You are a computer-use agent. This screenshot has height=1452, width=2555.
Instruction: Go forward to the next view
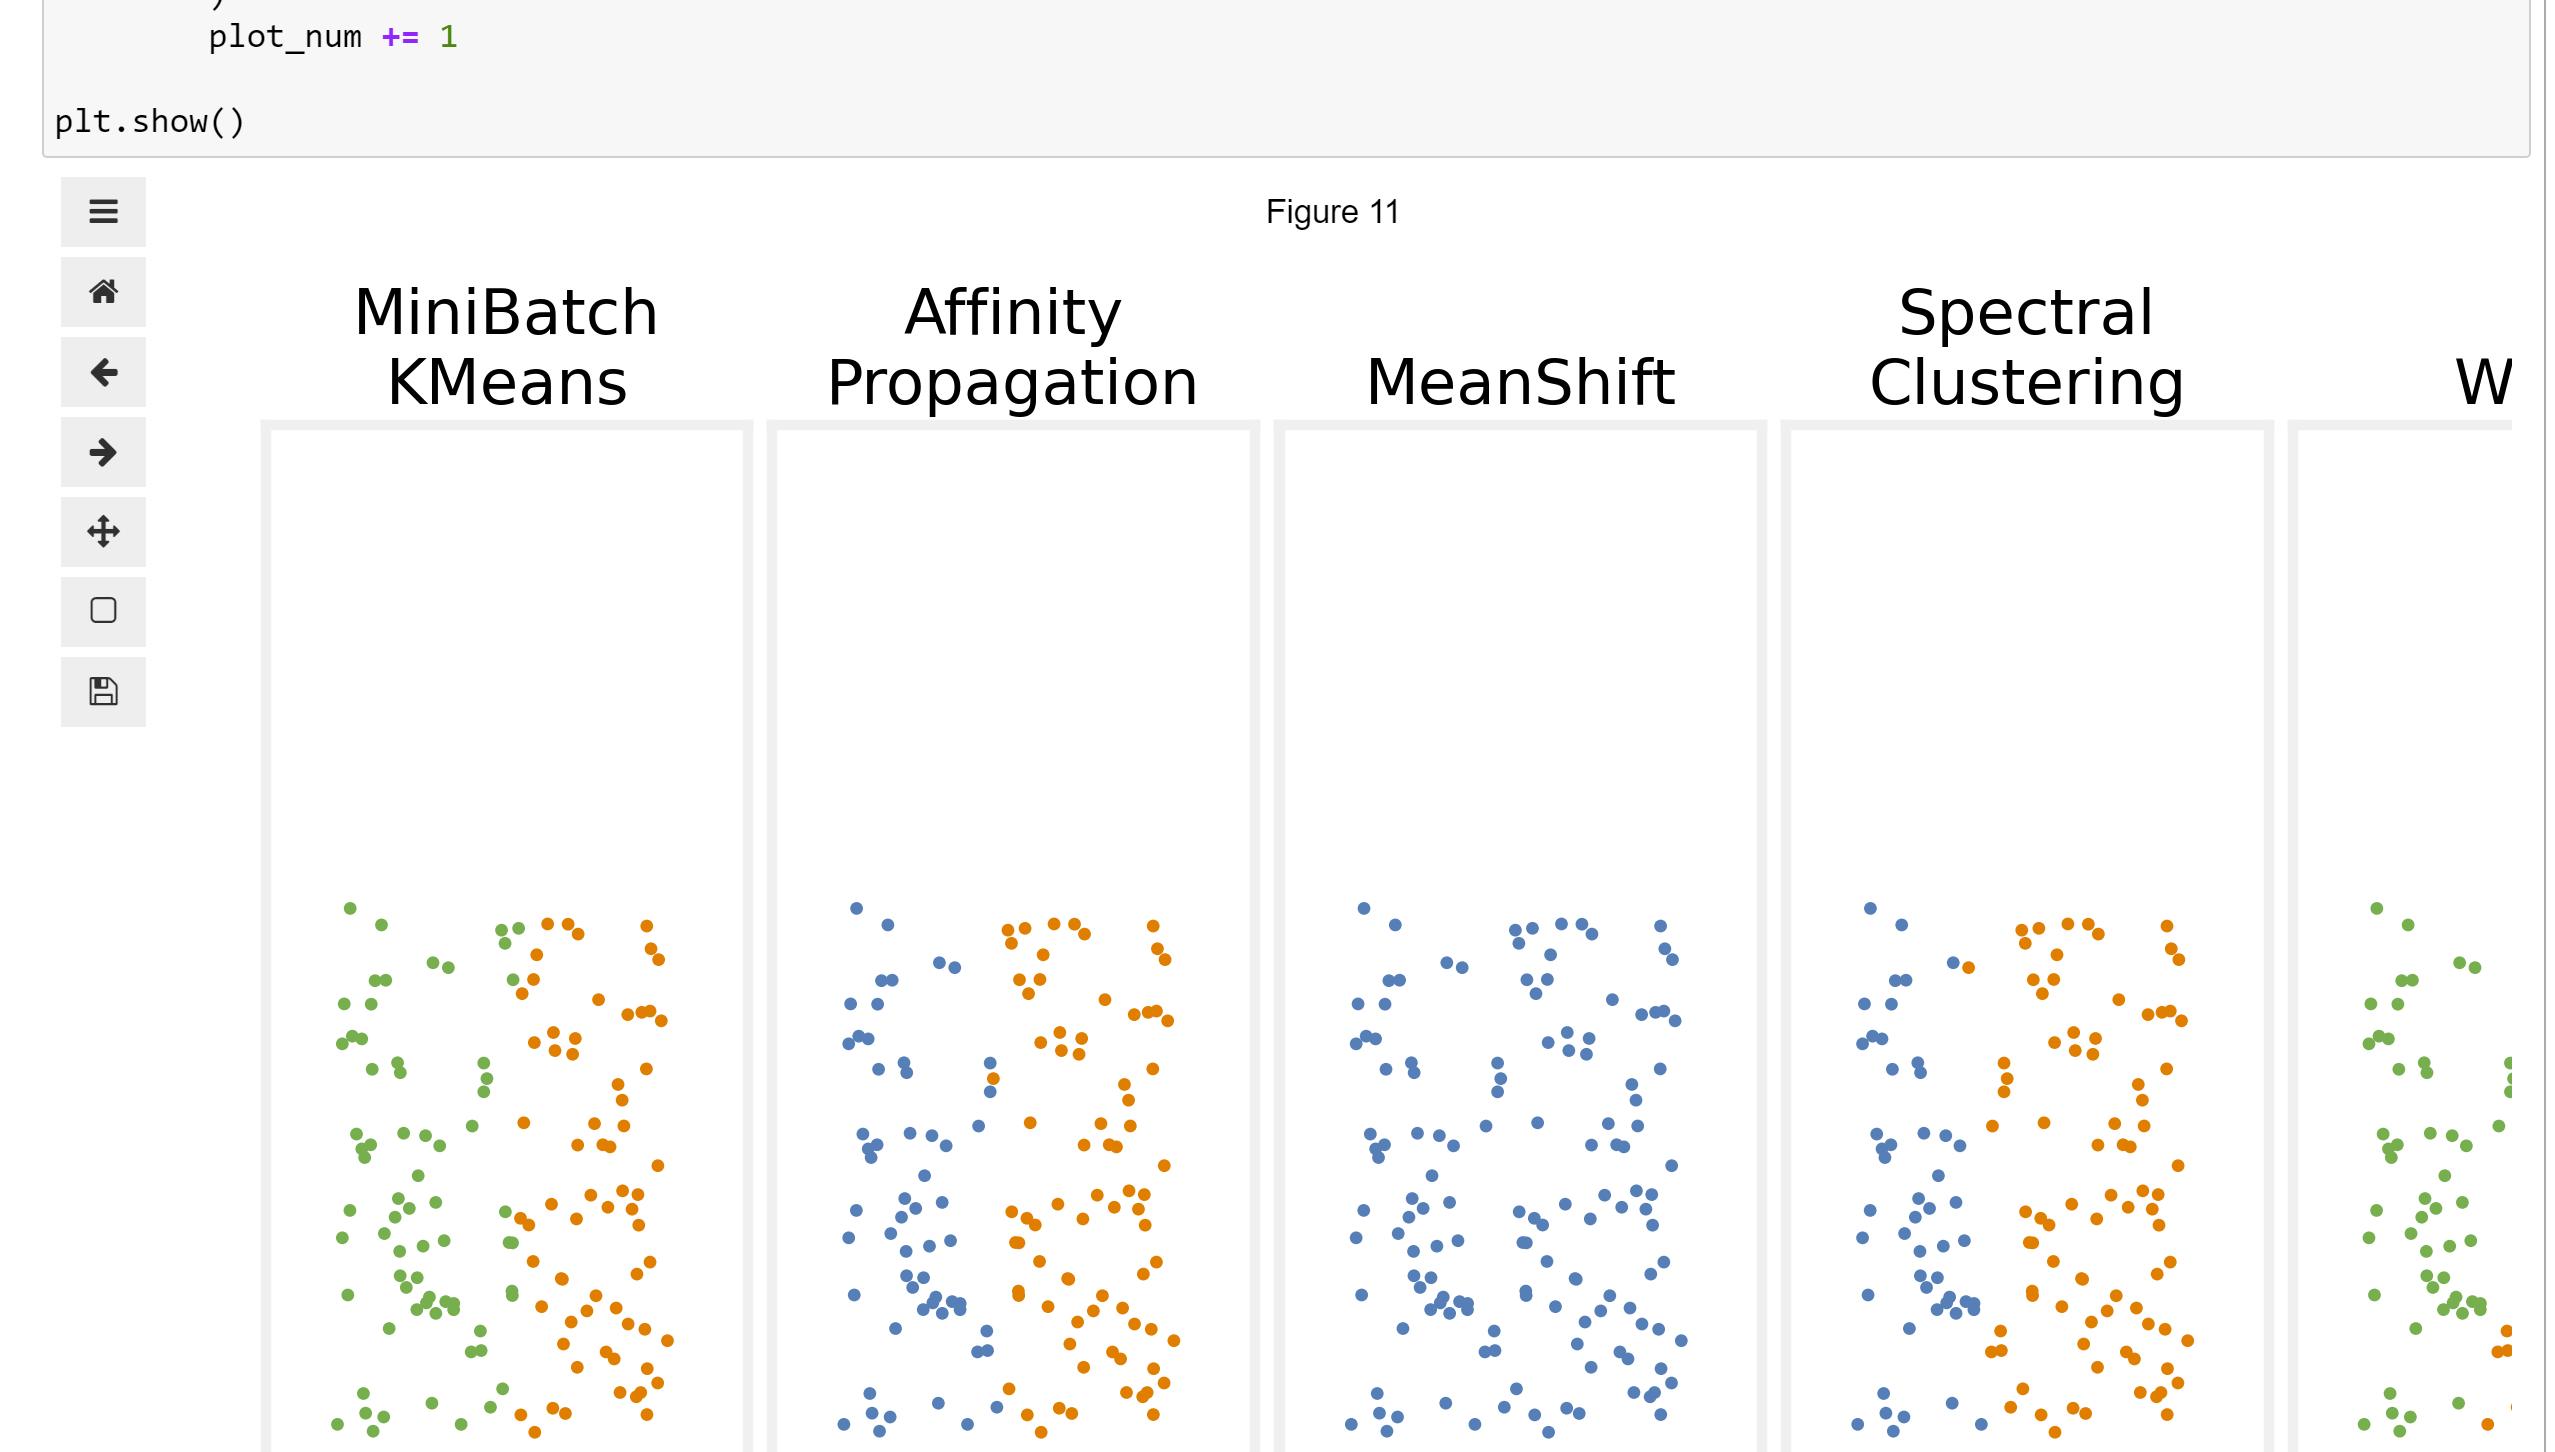[103, 452]
